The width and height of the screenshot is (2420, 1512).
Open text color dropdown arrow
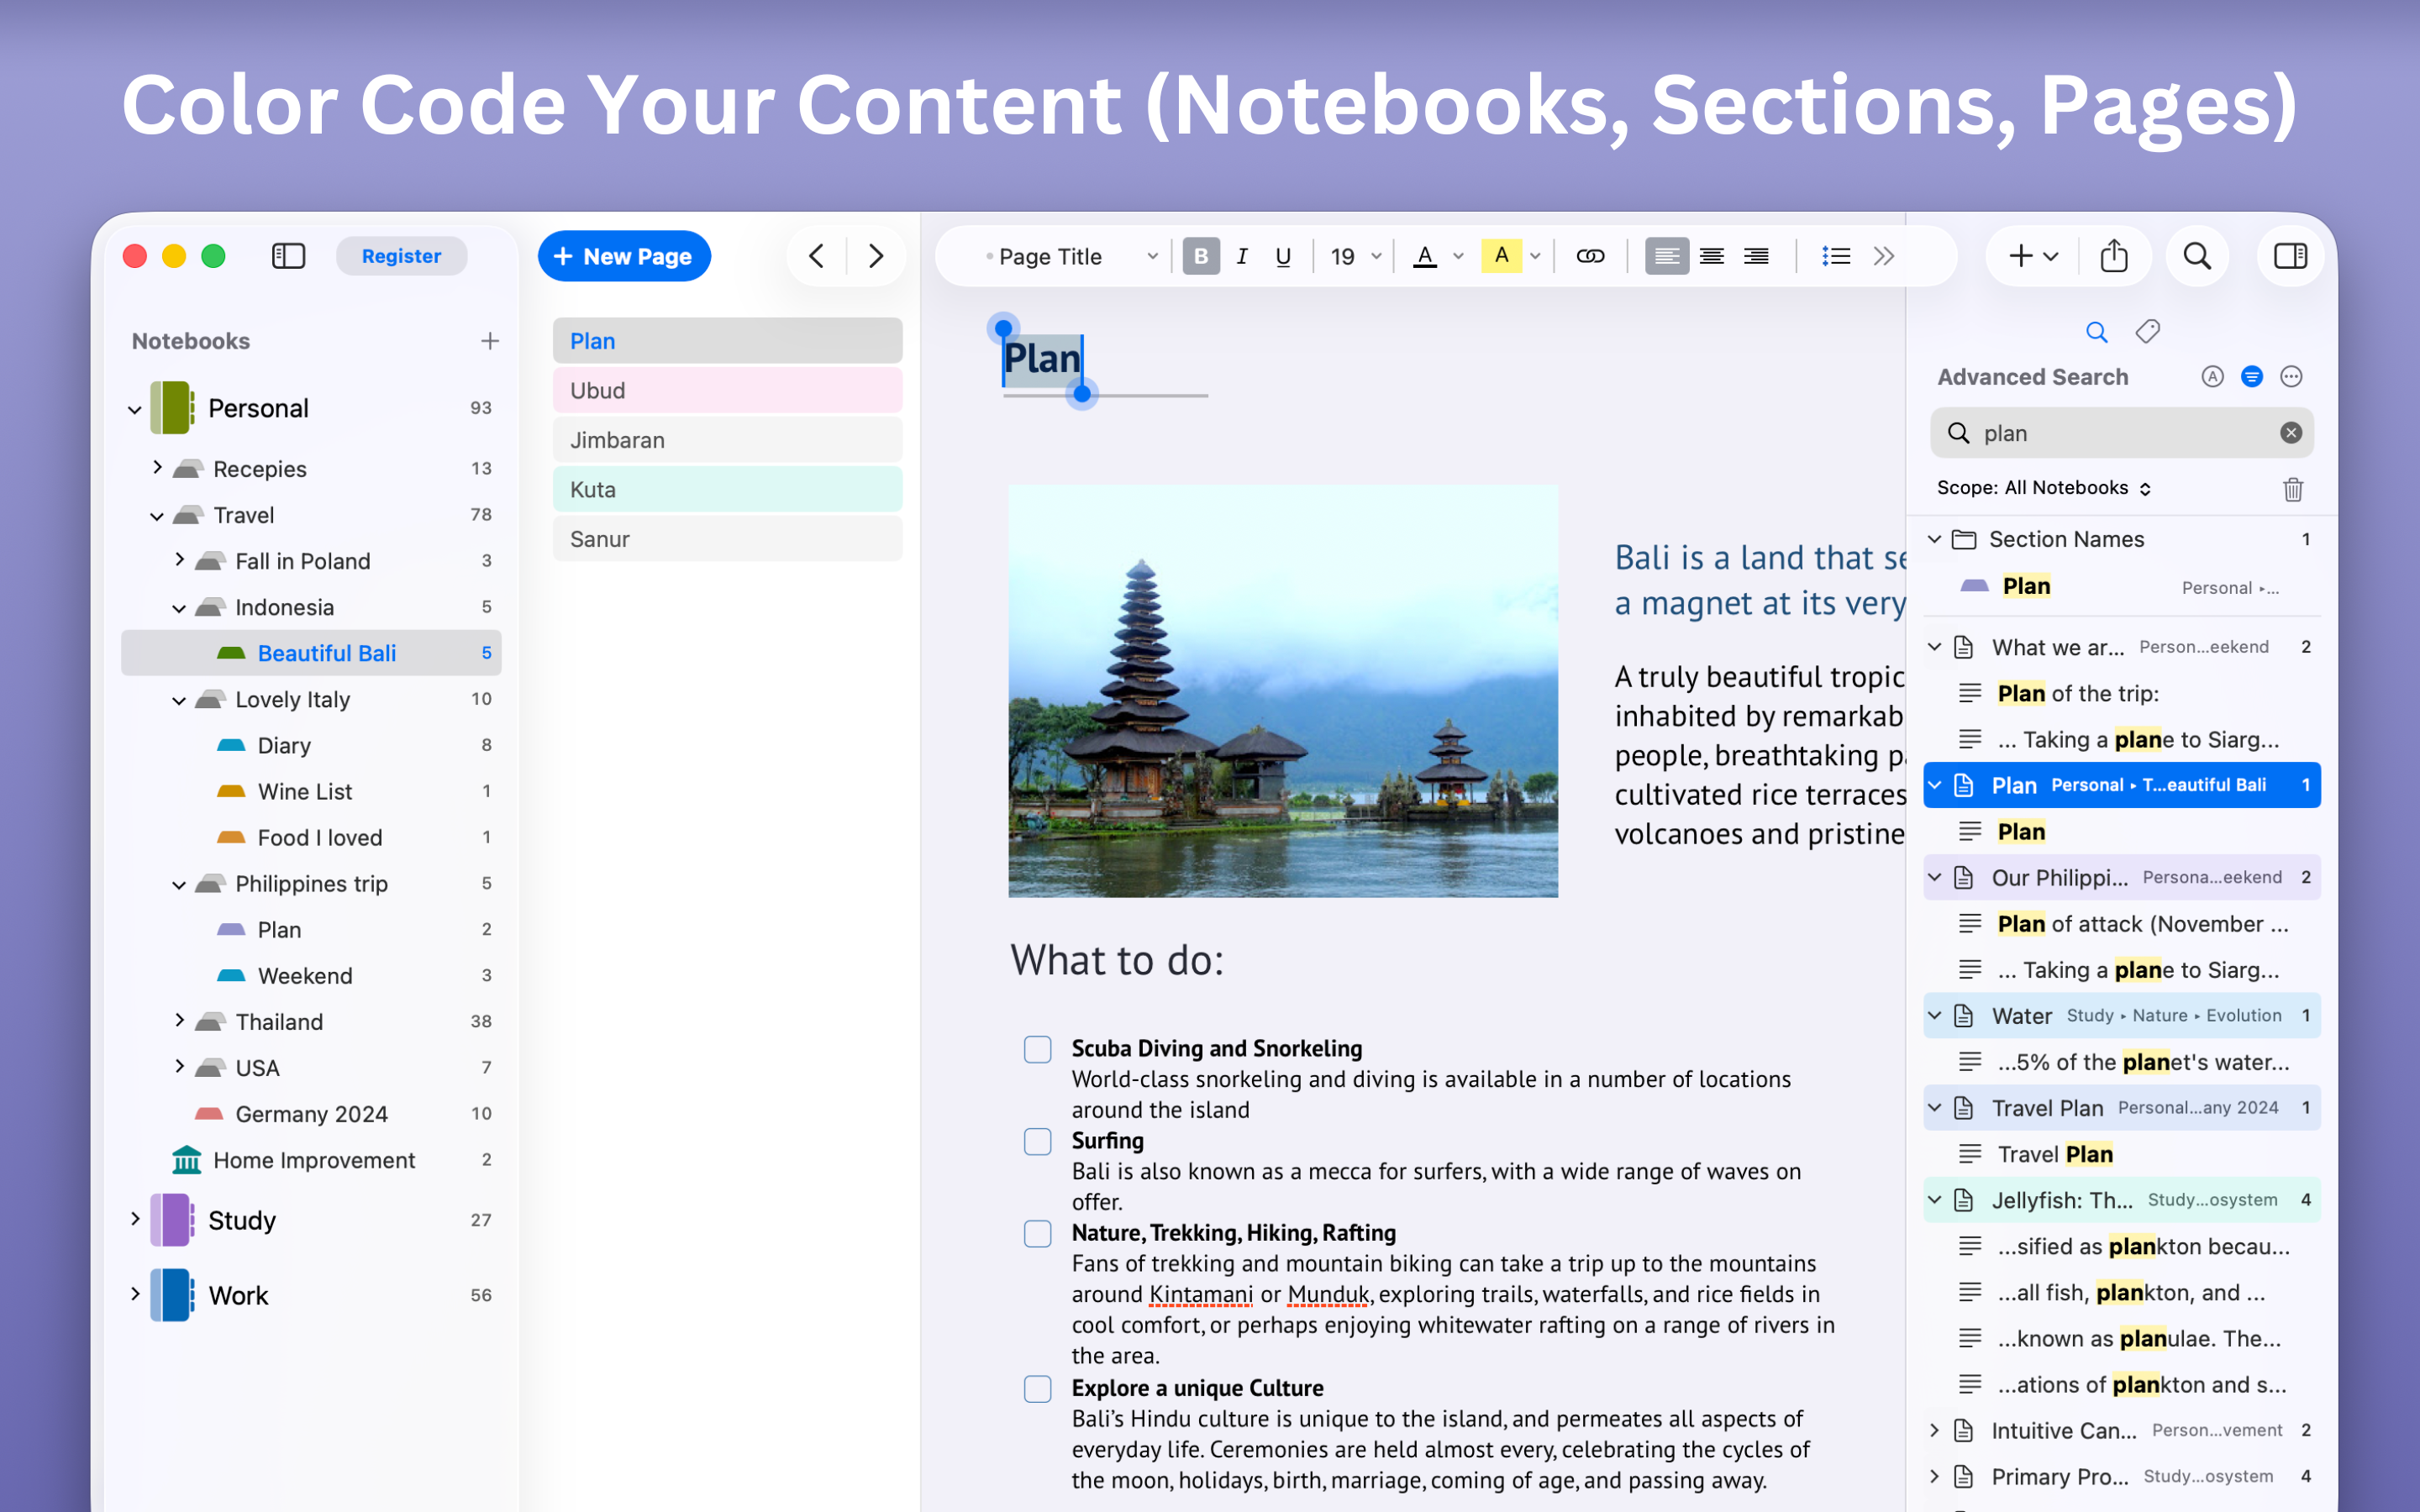pos(1459,256)
